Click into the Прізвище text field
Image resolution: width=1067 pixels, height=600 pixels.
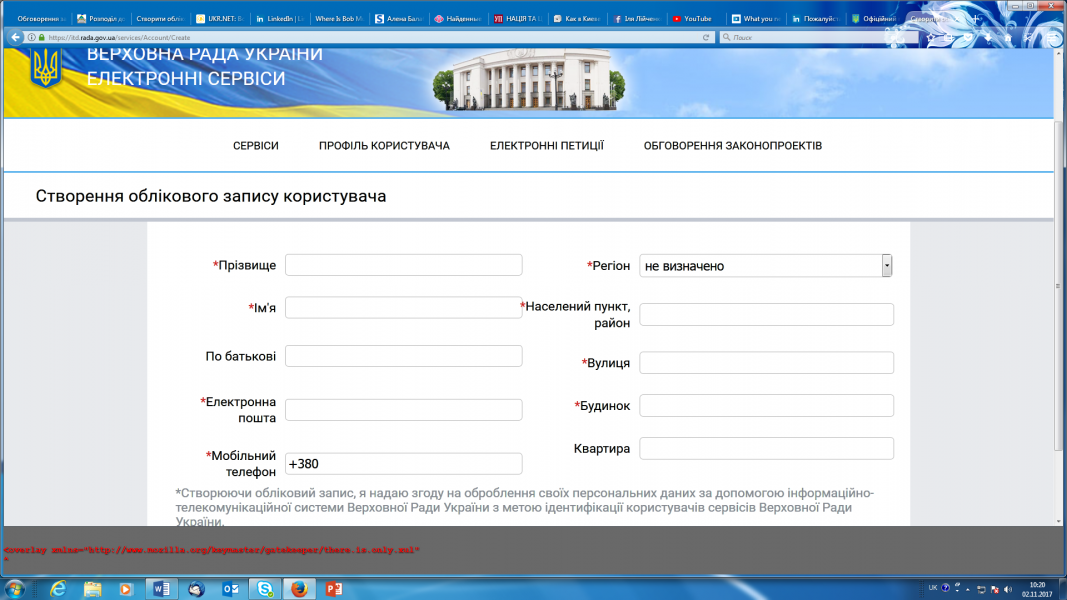point(403,265)
